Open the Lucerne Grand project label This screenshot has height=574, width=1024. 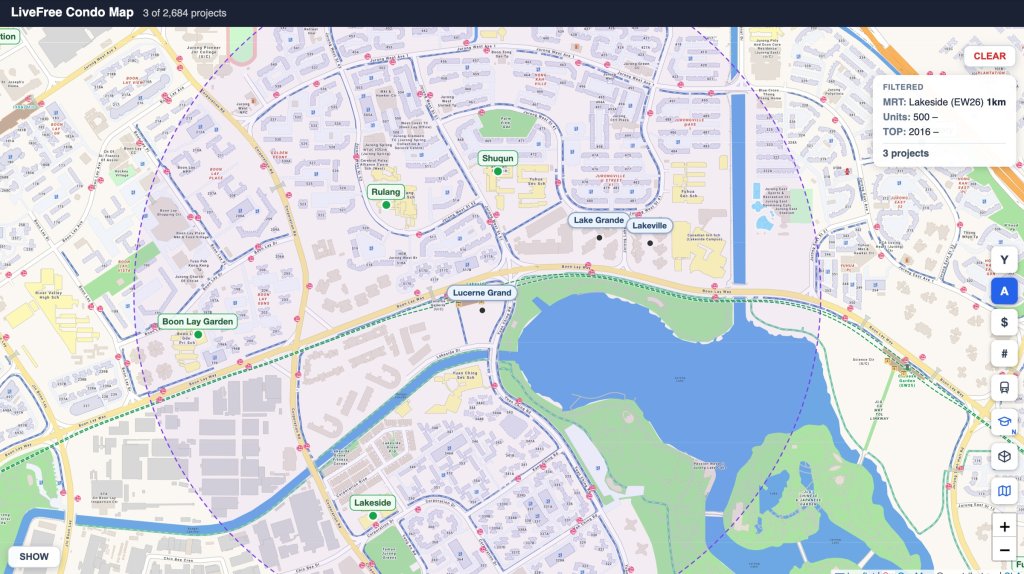point(482,293)
